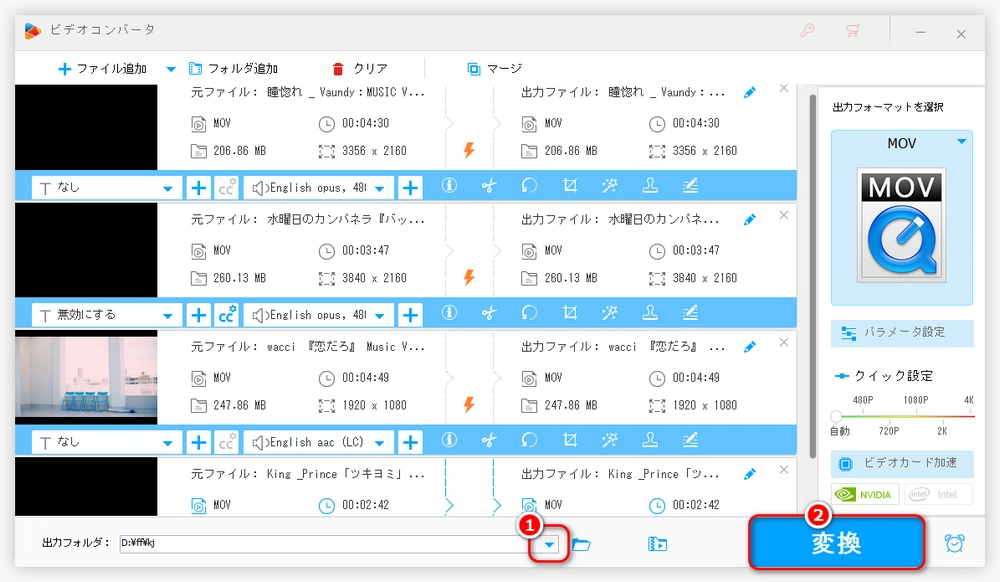Click the ファイル追加 button
Viewport: 1000px width, 582px height.
102,69
